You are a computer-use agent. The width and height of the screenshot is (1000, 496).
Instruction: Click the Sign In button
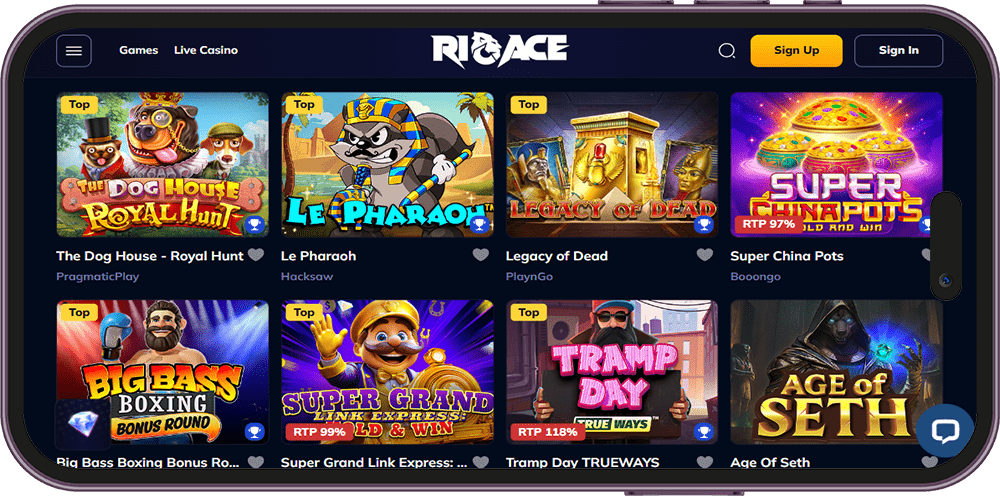(x=899, y=51)
